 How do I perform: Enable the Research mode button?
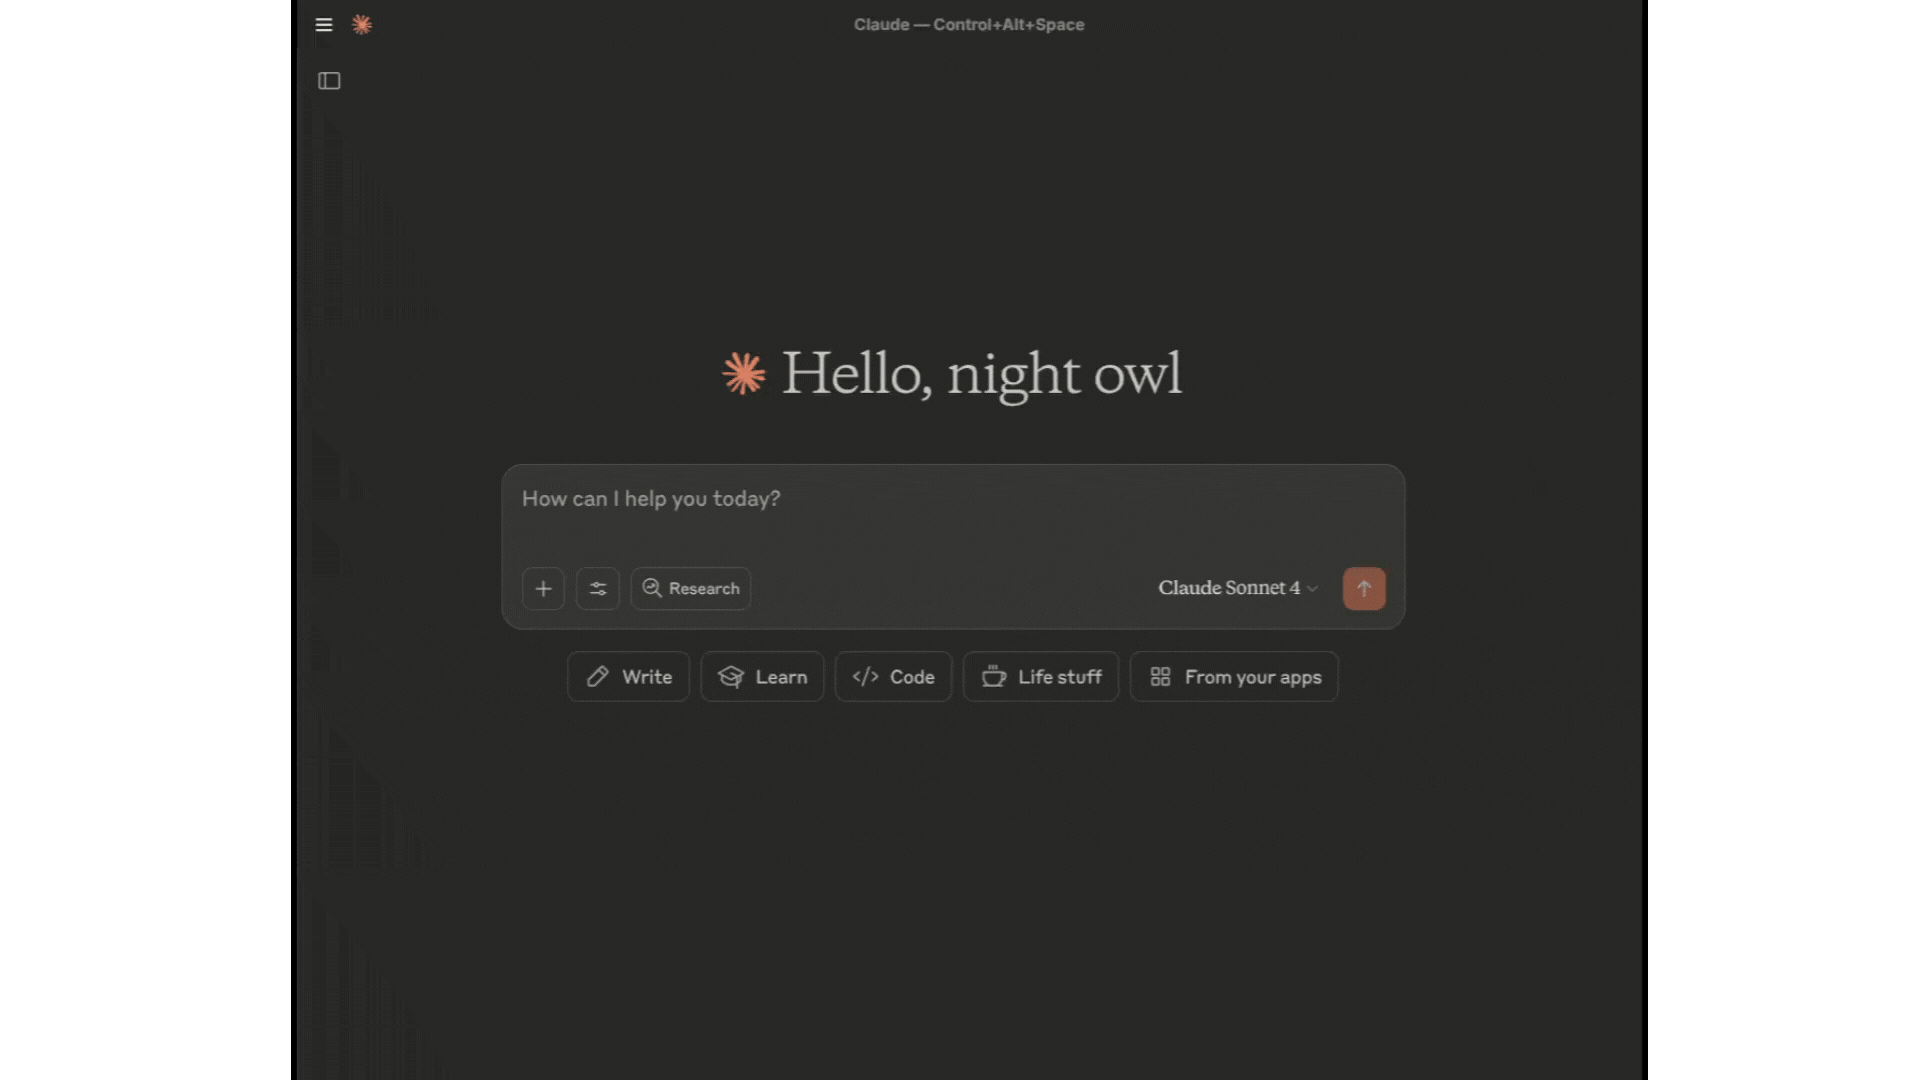click(691, 589)
